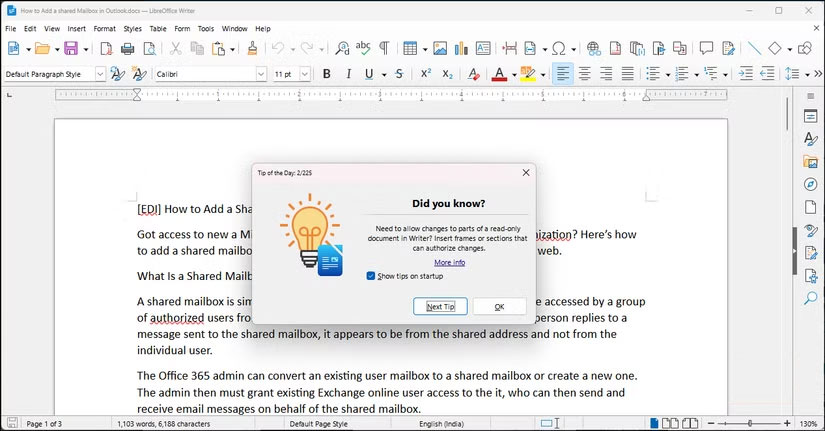
Task: Center align the paragraph text
Action: [x=584, y=74]
